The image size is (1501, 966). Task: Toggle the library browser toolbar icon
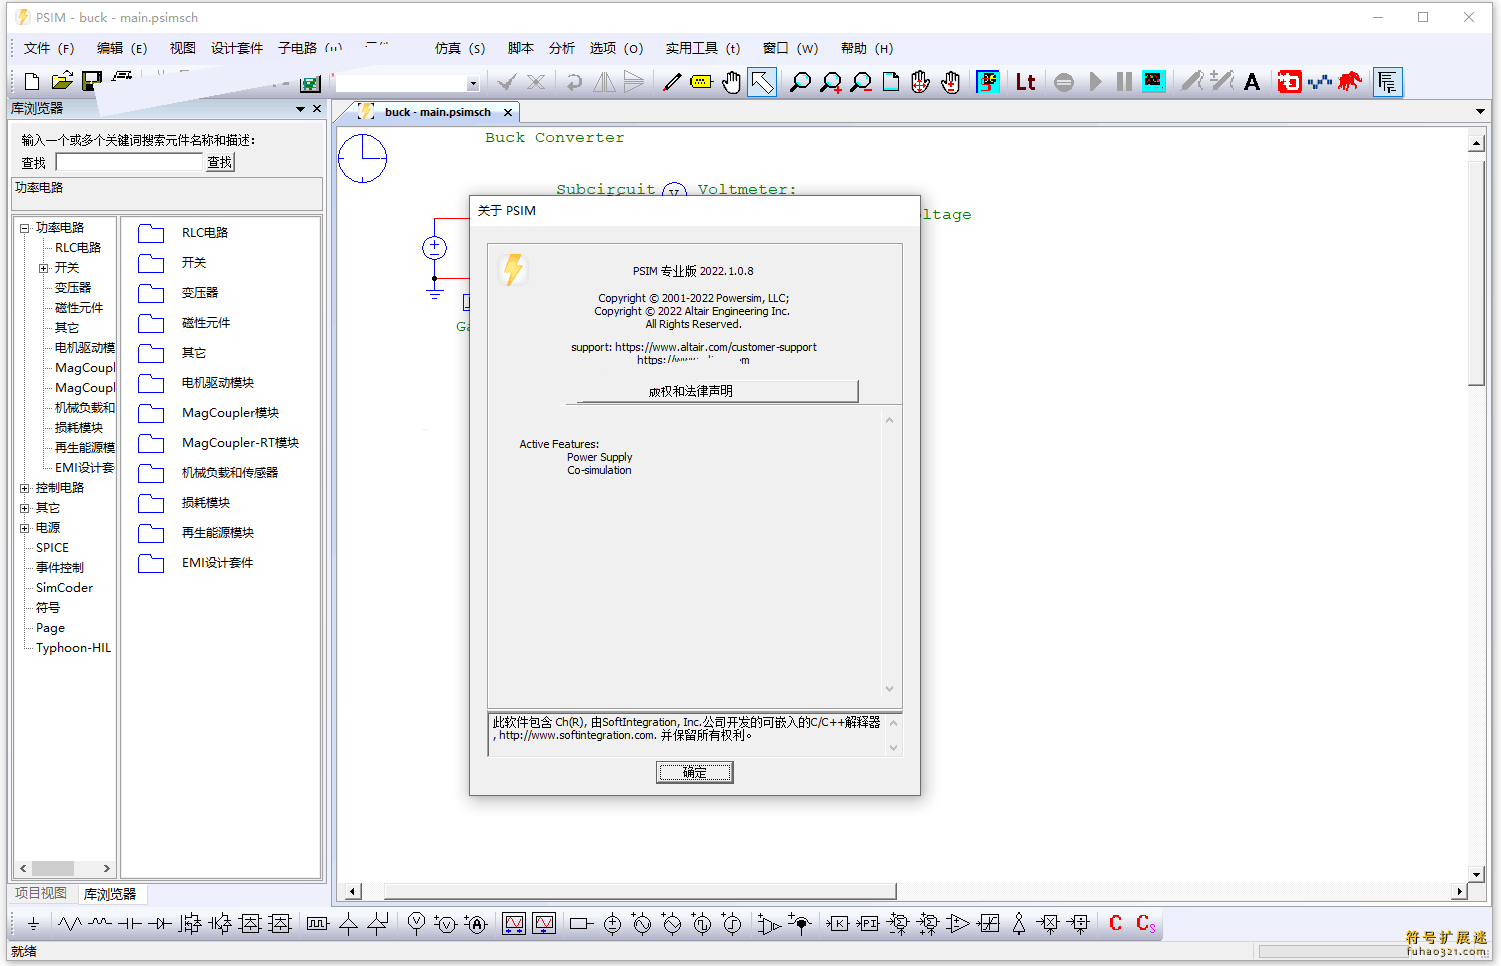click(1387, 82)
